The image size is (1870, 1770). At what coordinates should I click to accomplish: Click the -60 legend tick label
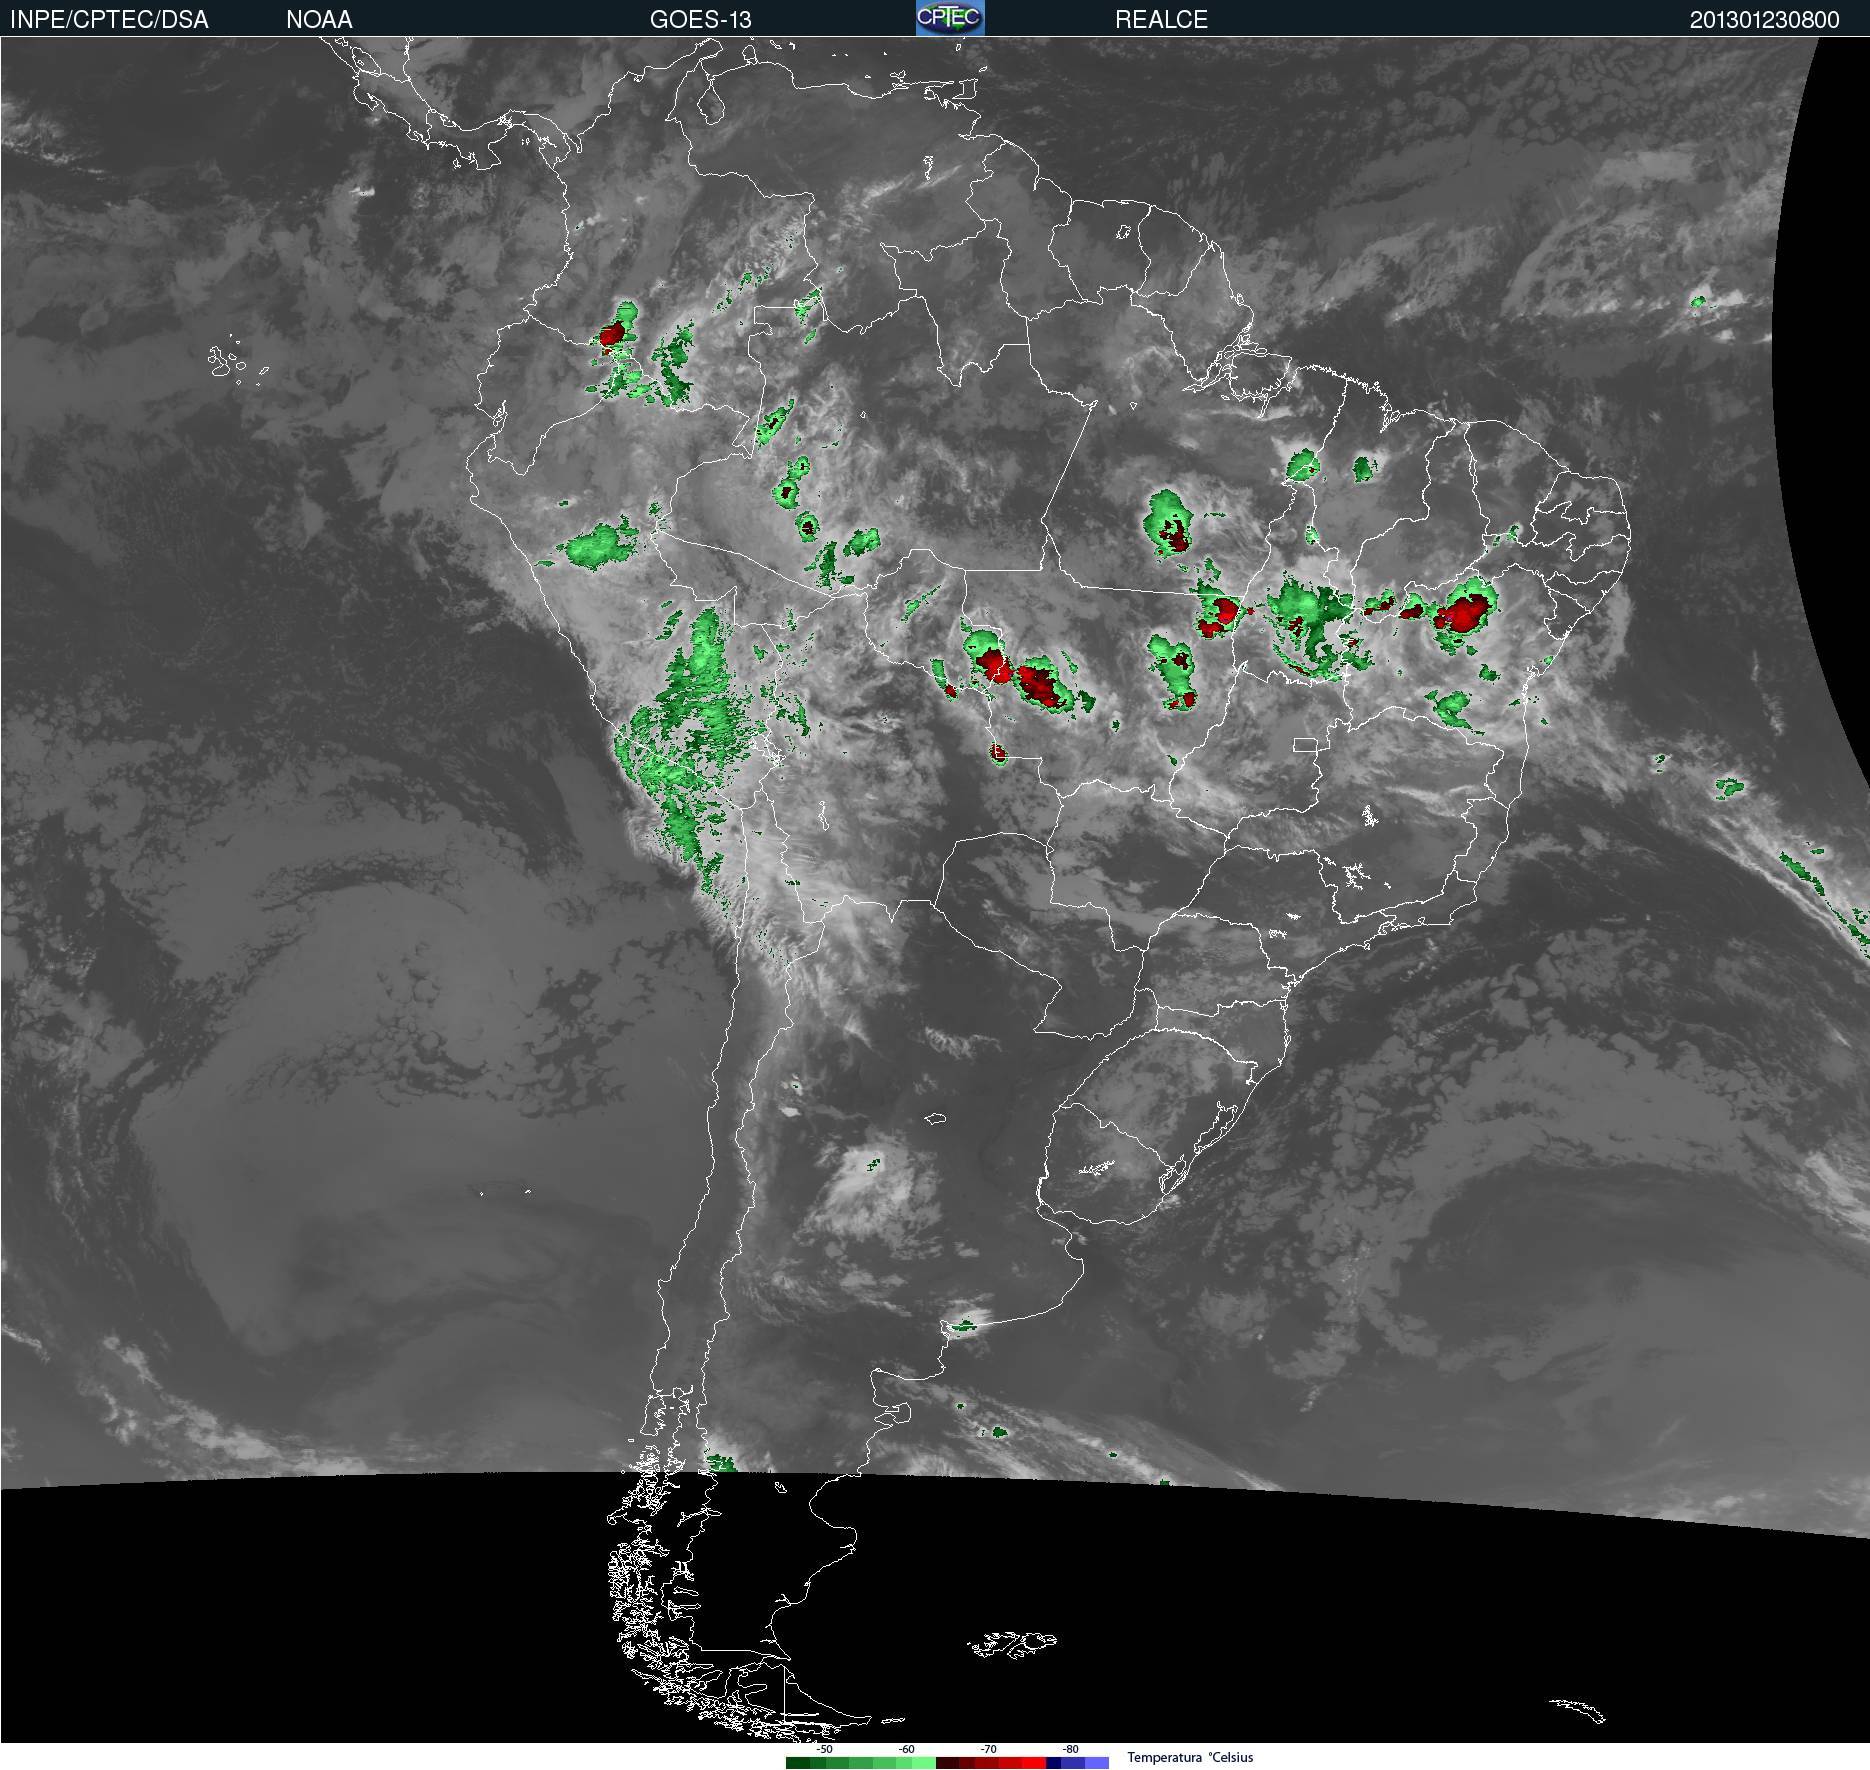907,1749
